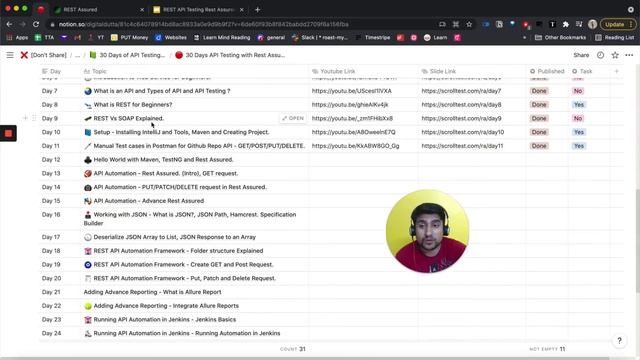Click the COUNT 31 footer calculation
Screen dimensions: 640x360
pyautogui.click(x=293, y=349)
